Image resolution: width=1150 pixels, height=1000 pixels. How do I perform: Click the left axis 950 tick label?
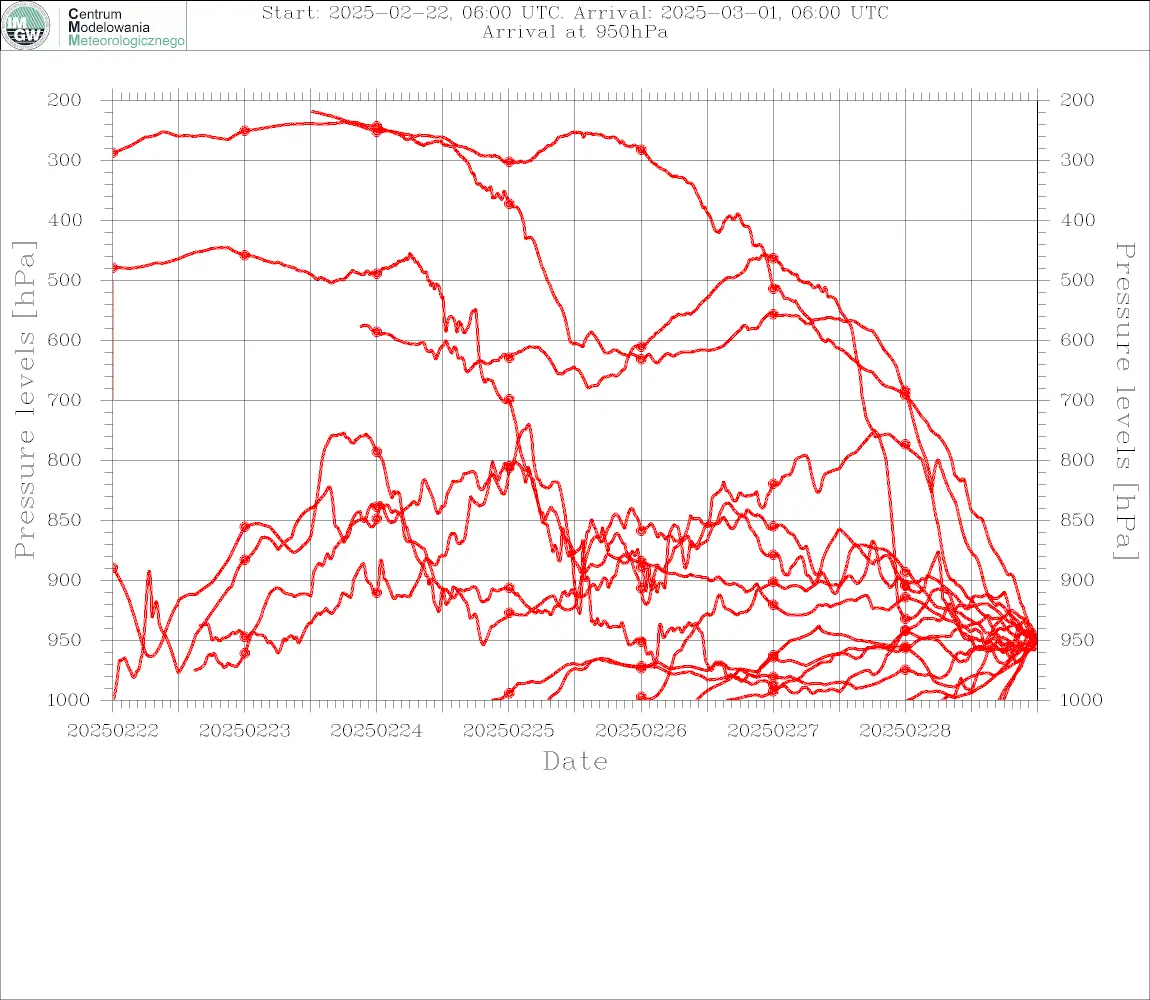65,640
